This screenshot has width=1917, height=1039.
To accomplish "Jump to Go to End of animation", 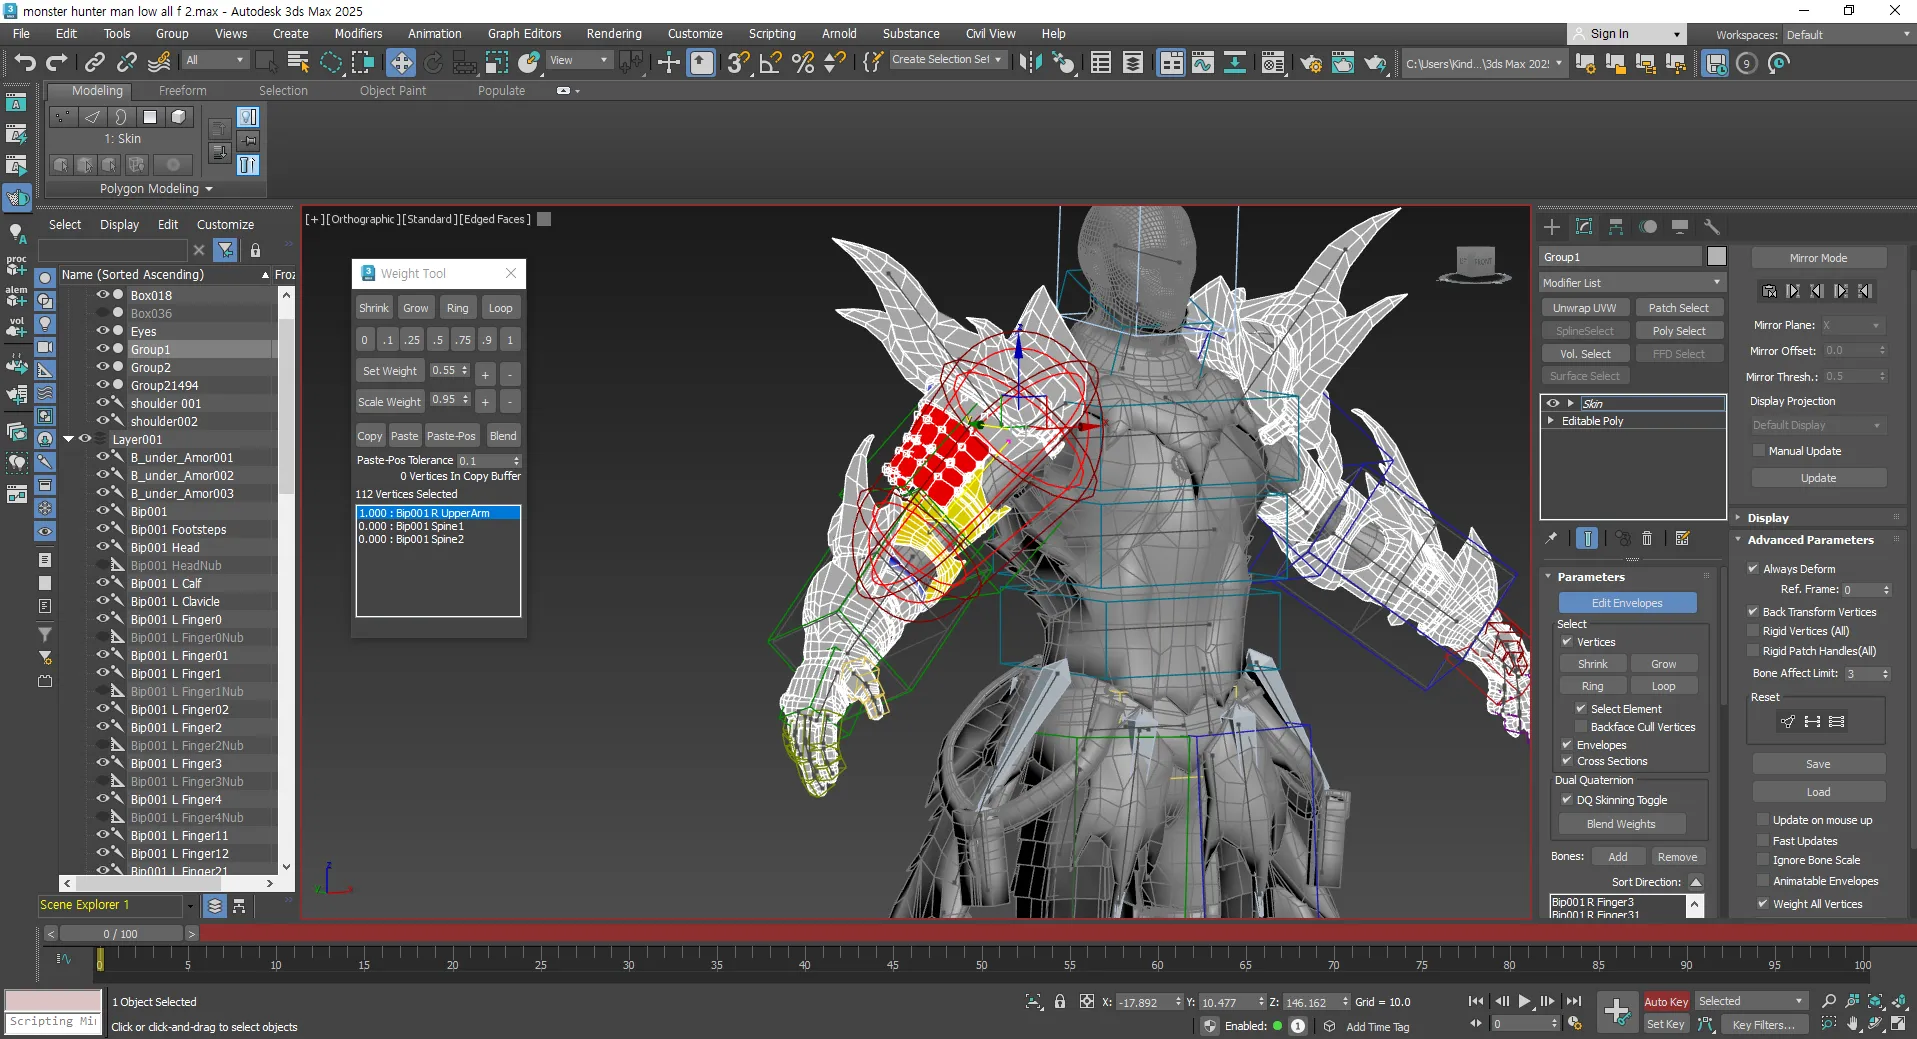I will tap(1574, 1001).
